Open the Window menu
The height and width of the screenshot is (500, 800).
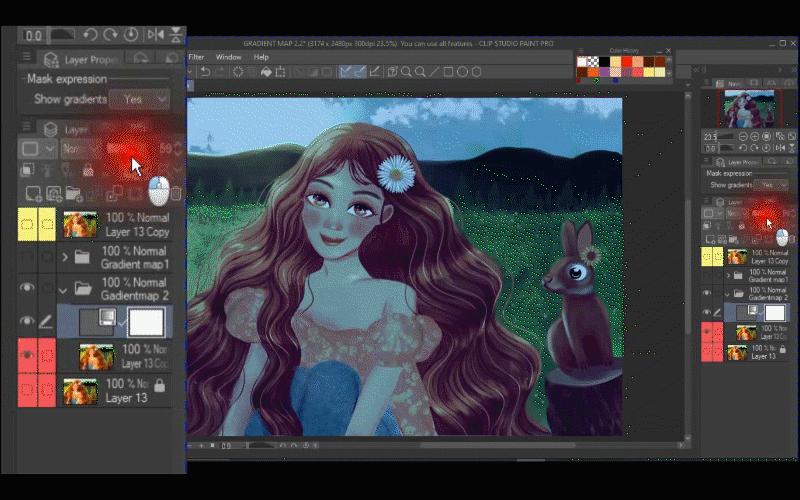[x=228, y=57]
